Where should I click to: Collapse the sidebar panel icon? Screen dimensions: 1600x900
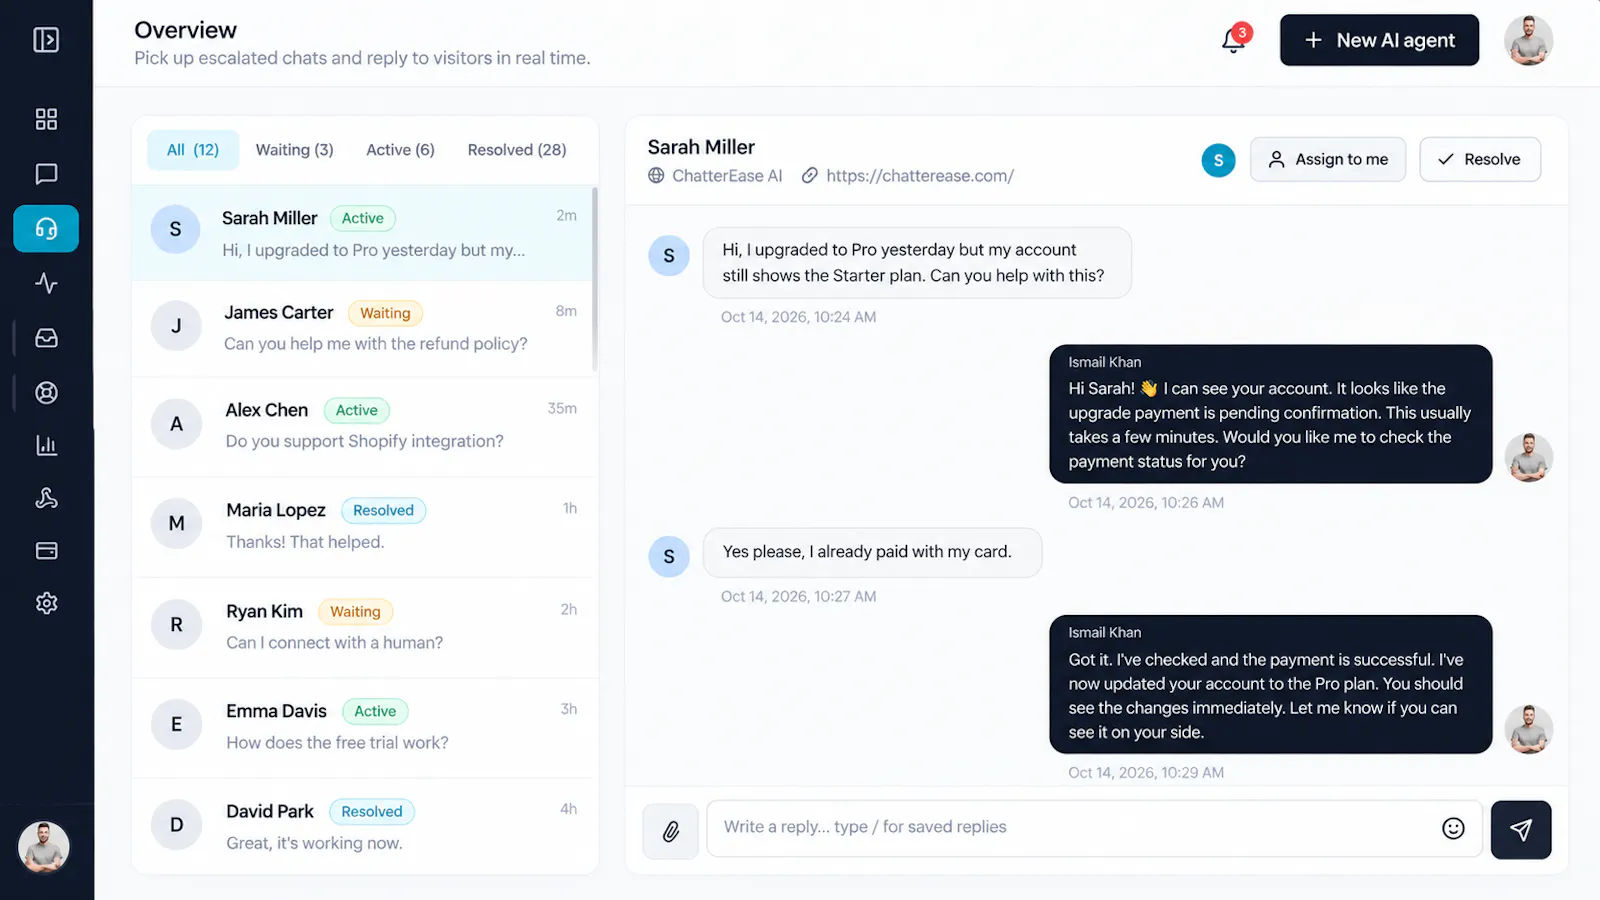pos(46,40)
